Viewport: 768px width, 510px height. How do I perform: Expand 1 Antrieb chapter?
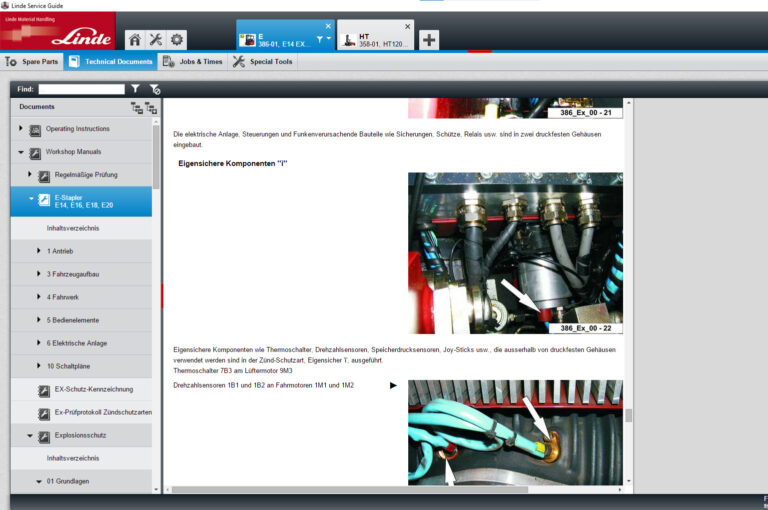click(38, 251)
